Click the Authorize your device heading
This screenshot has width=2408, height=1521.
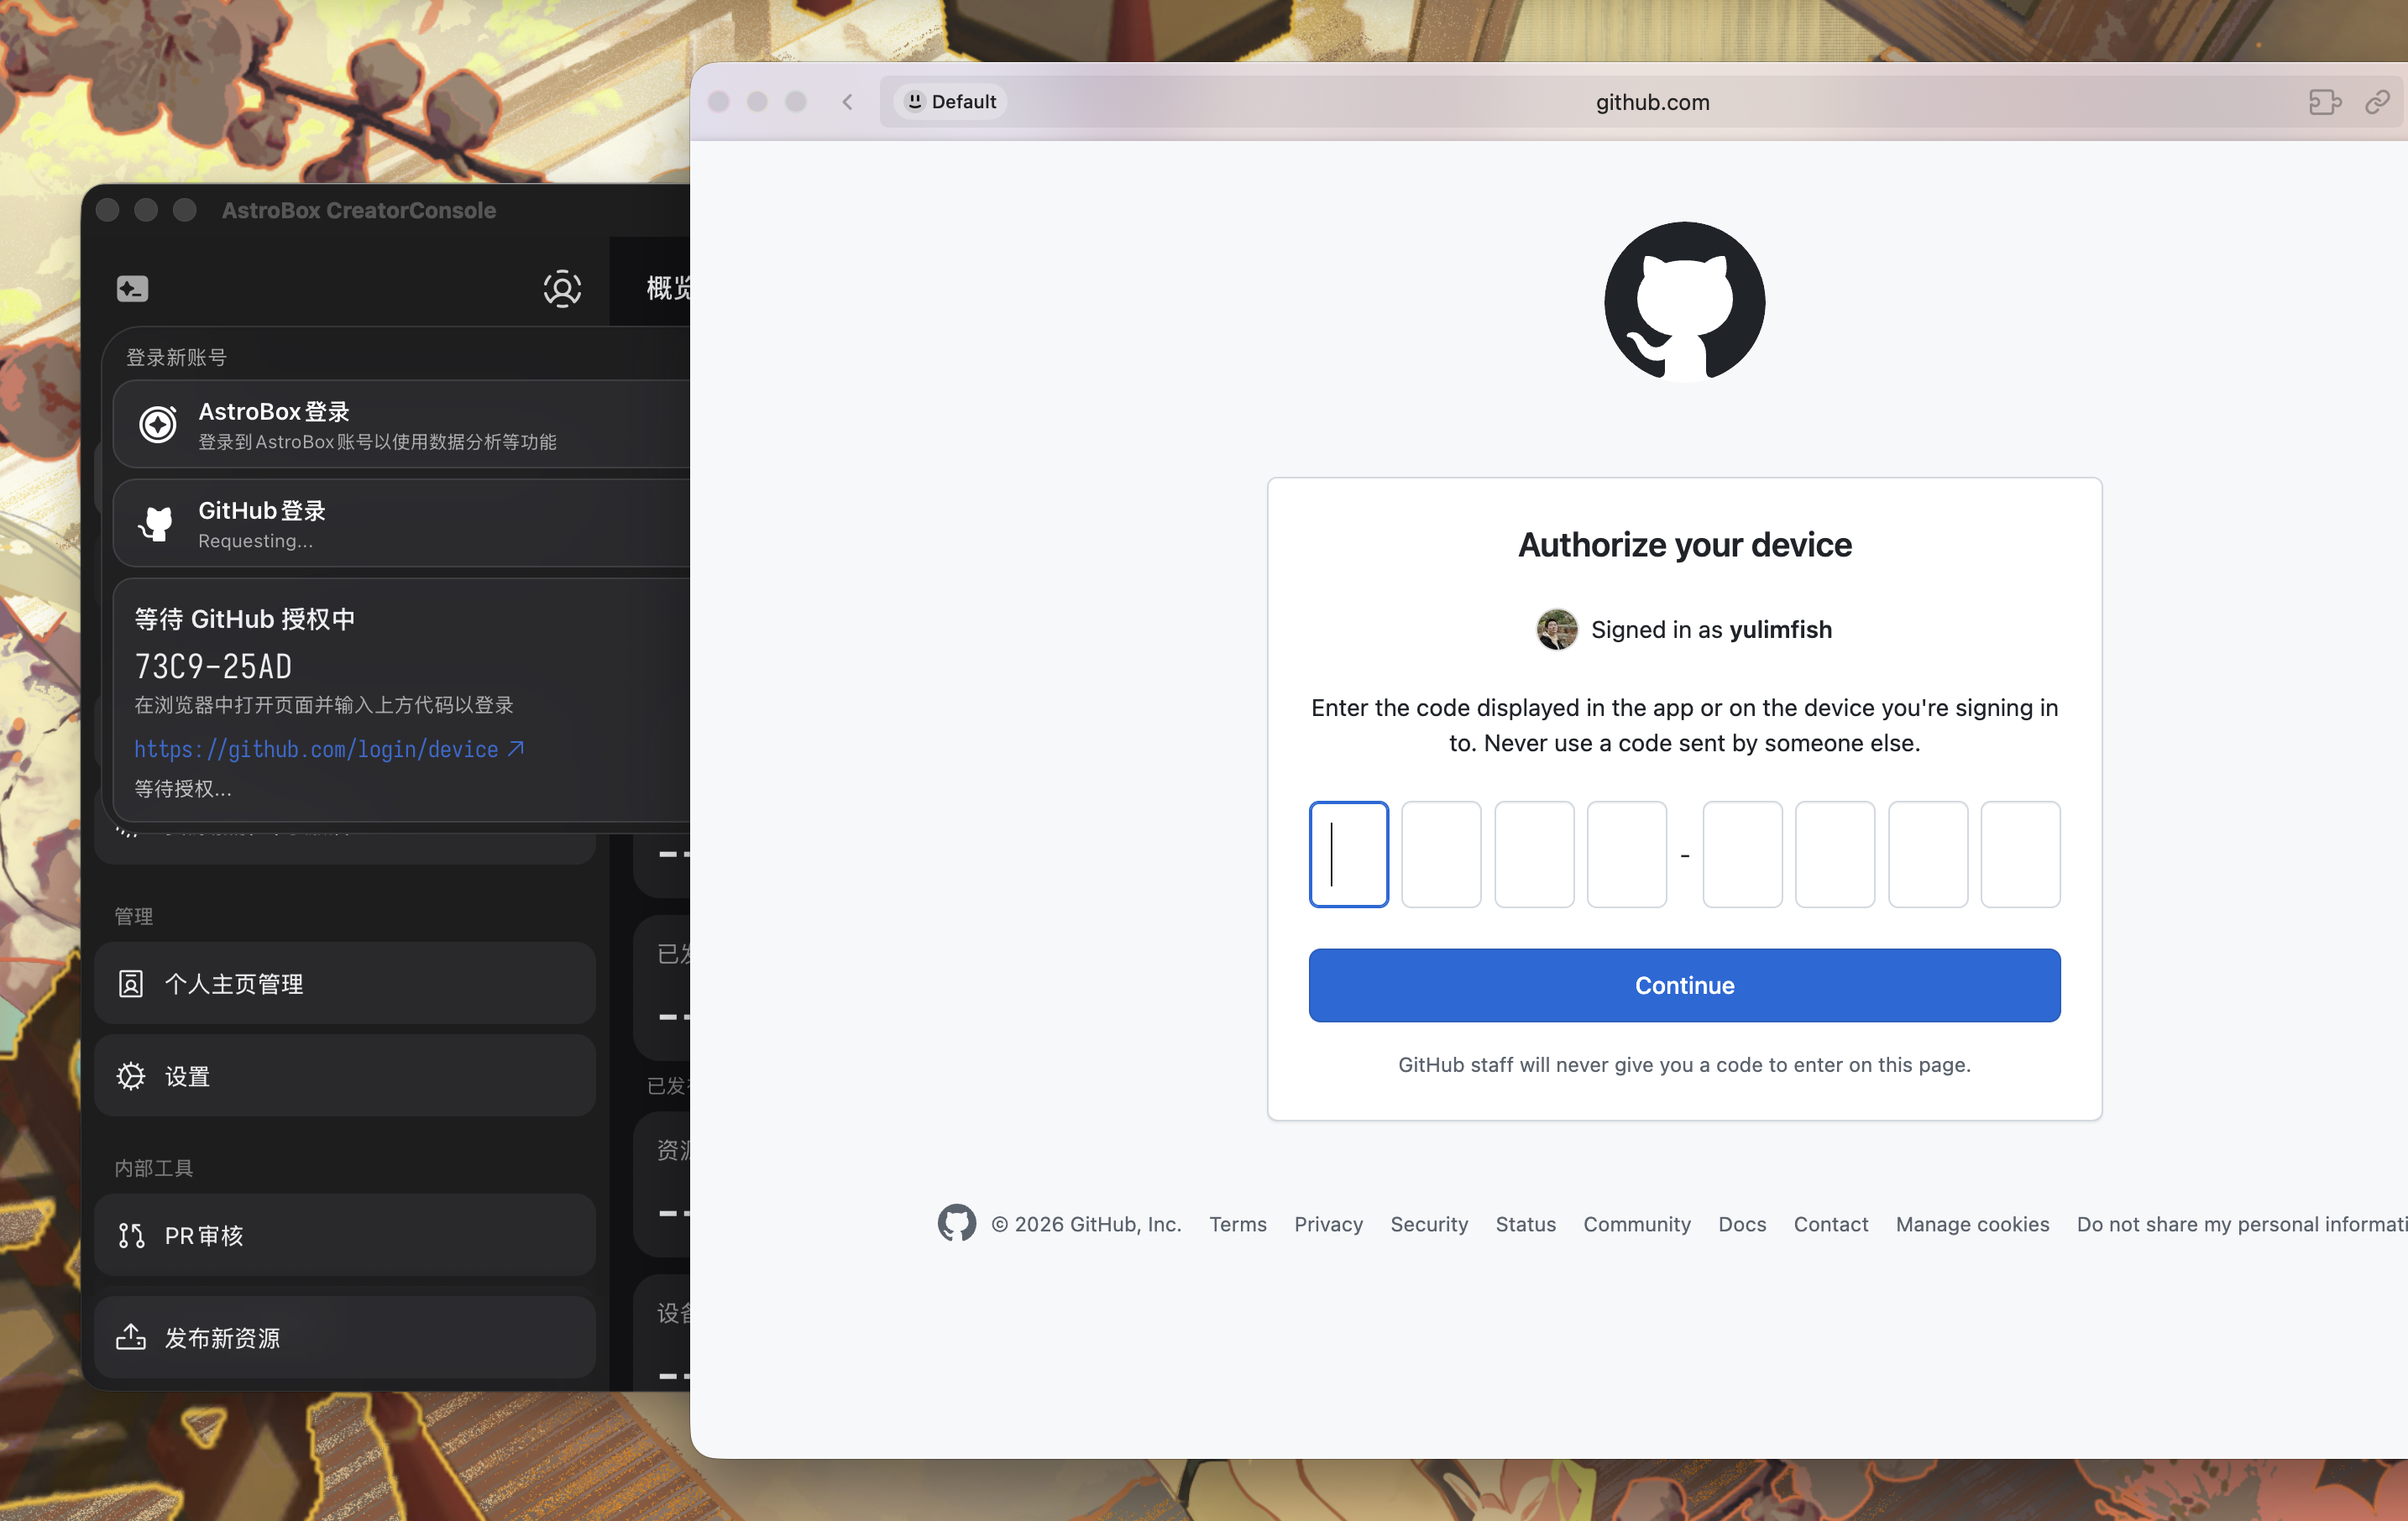(x=1685, y=545)
